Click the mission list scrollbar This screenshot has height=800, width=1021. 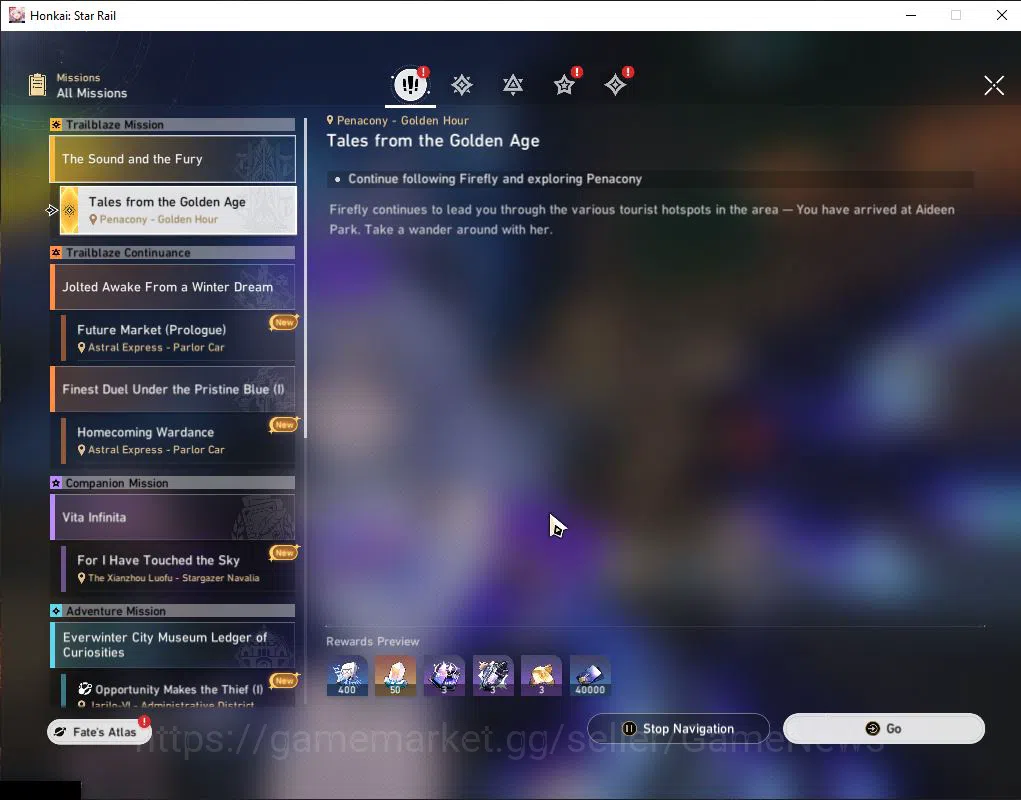(x=305, y=277)
